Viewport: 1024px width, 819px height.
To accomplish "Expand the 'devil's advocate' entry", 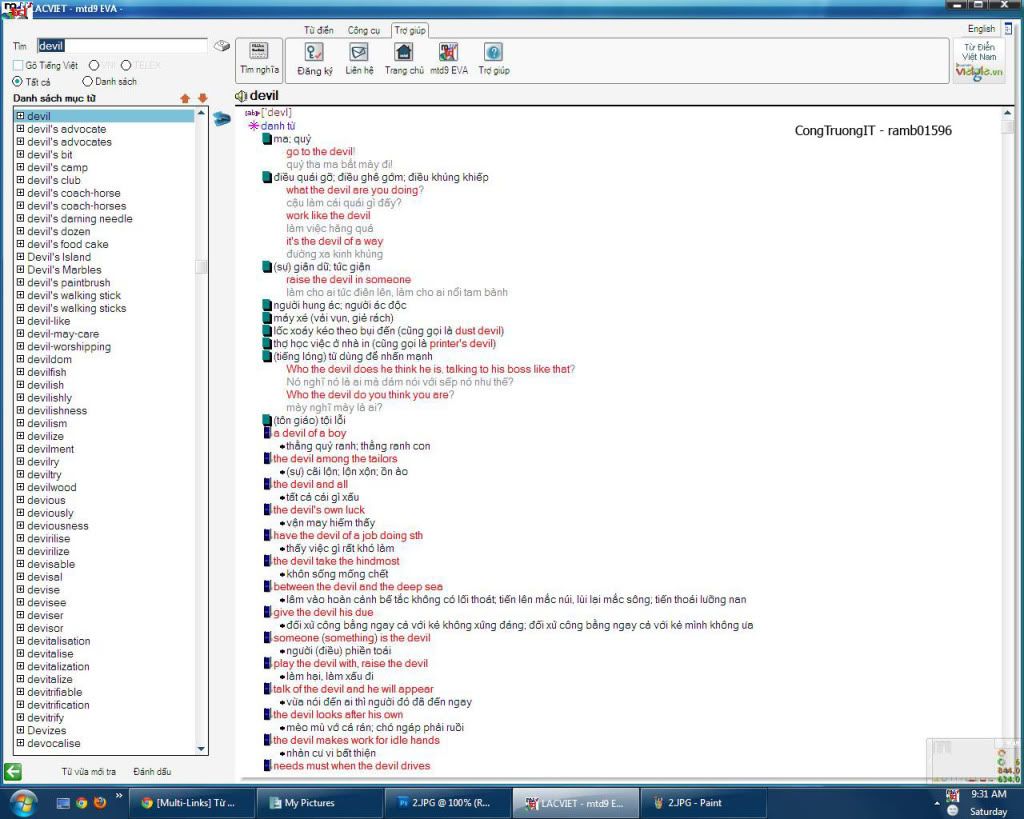I will point(20,129).
